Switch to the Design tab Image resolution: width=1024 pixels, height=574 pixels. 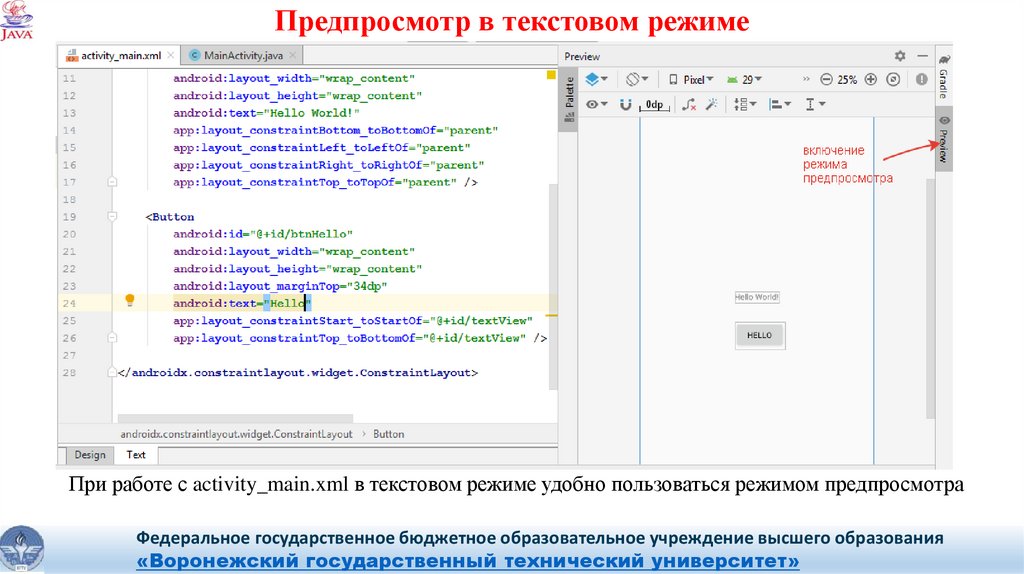89,455
